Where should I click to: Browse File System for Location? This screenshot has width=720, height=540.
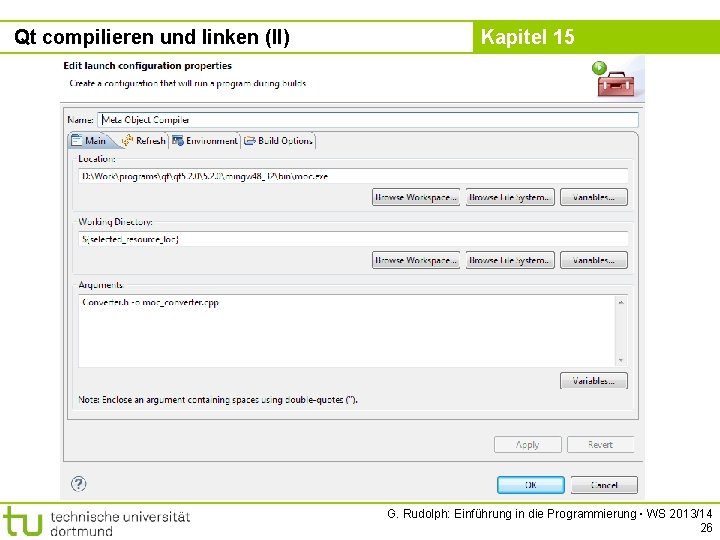point(510,197)
